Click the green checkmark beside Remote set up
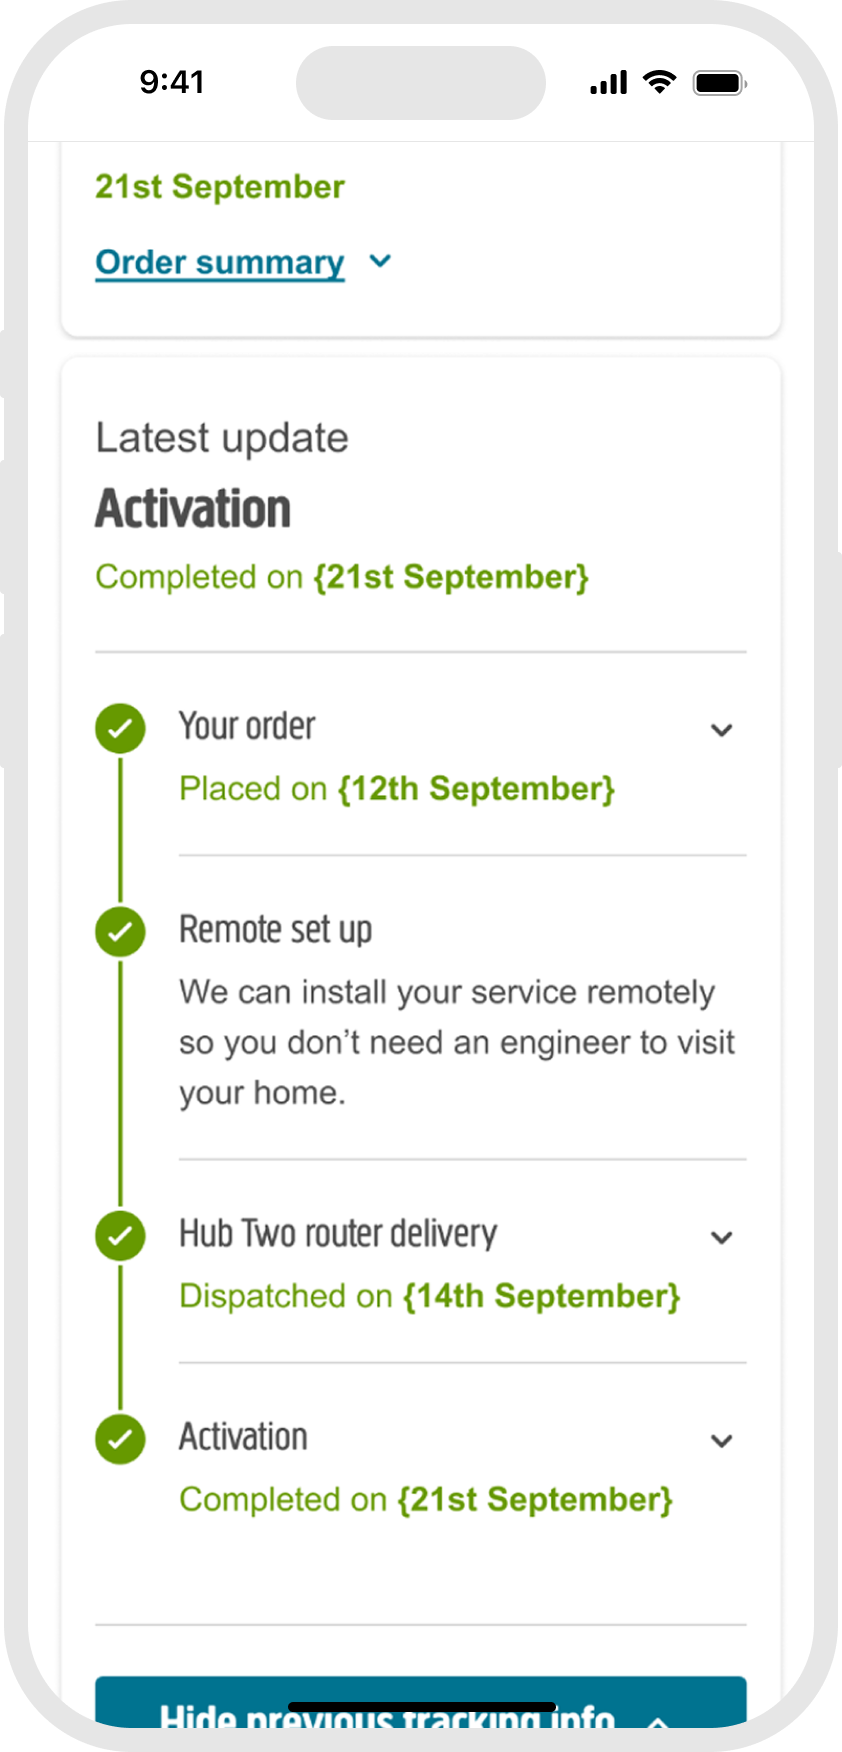The image size is (842, 1752). point(120,932)
